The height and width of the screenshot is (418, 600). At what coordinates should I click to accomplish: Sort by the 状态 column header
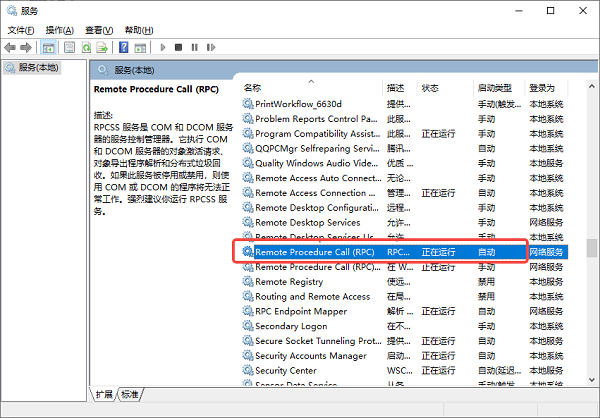(445, 88)
